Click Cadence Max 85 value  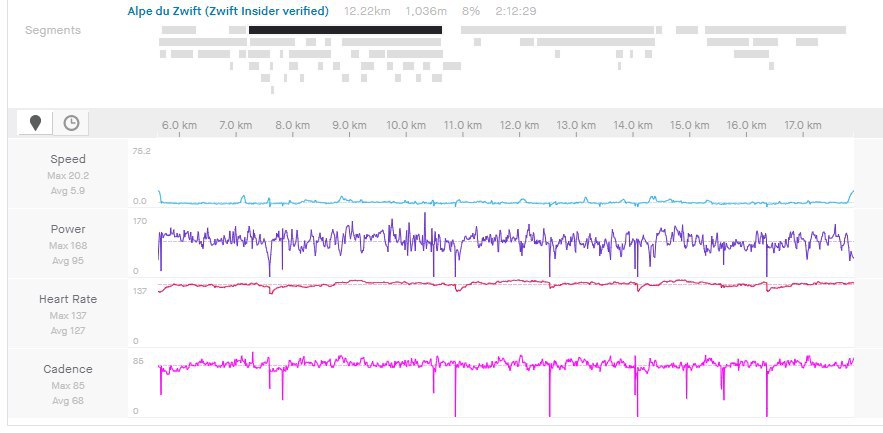tap(68, 386)
